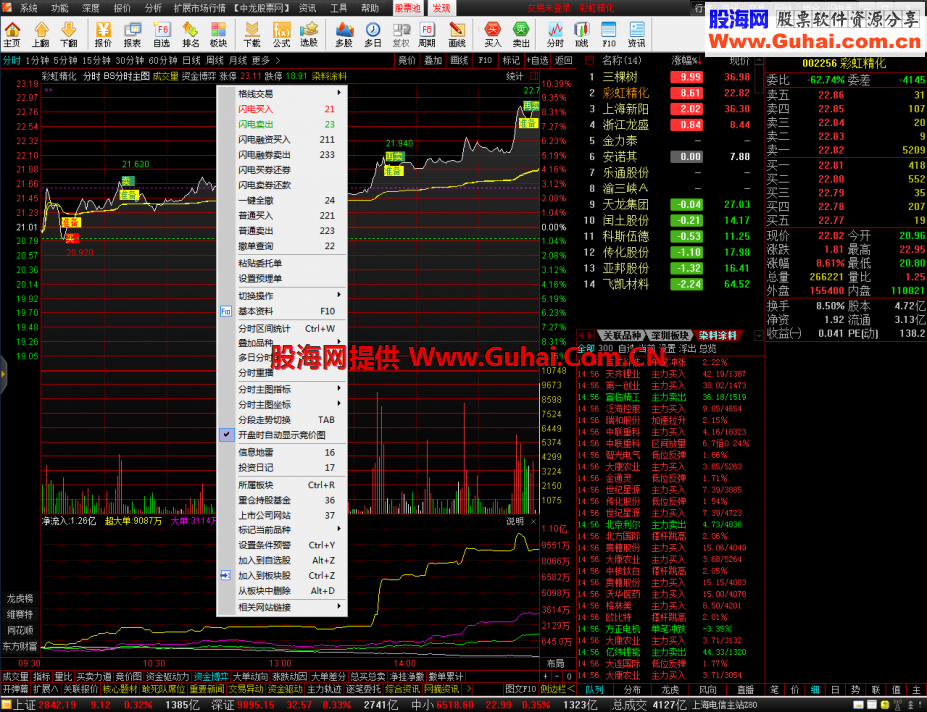Toggle the 图文F10 button

(x=520, y=689)
